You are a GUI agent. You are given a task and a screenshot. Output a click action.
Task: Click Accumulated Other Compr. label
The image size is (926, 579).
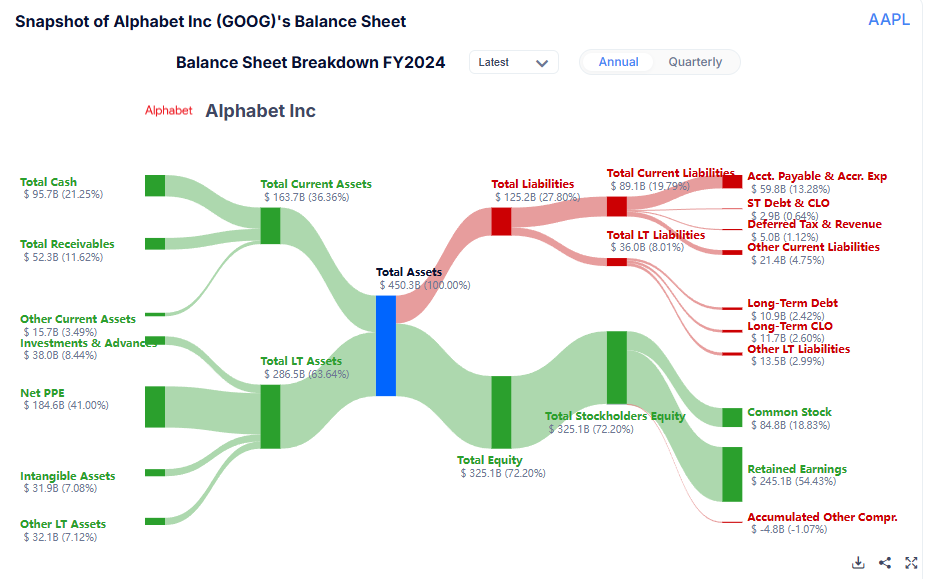822,518
